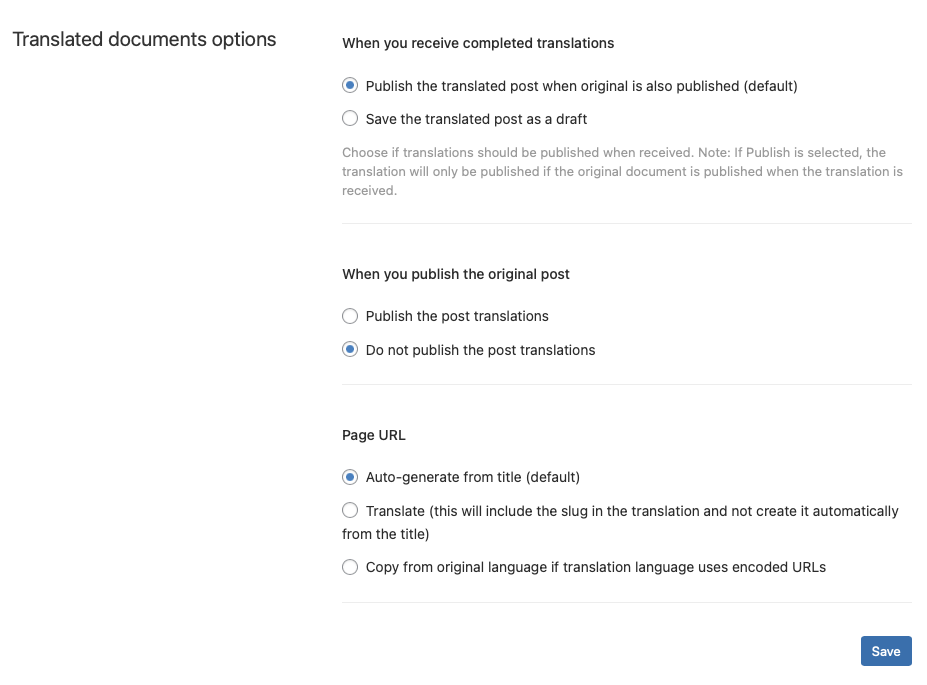Click 'When you receive completed translations' heading
Screen dimensions: 927x685
click(478, 43)
